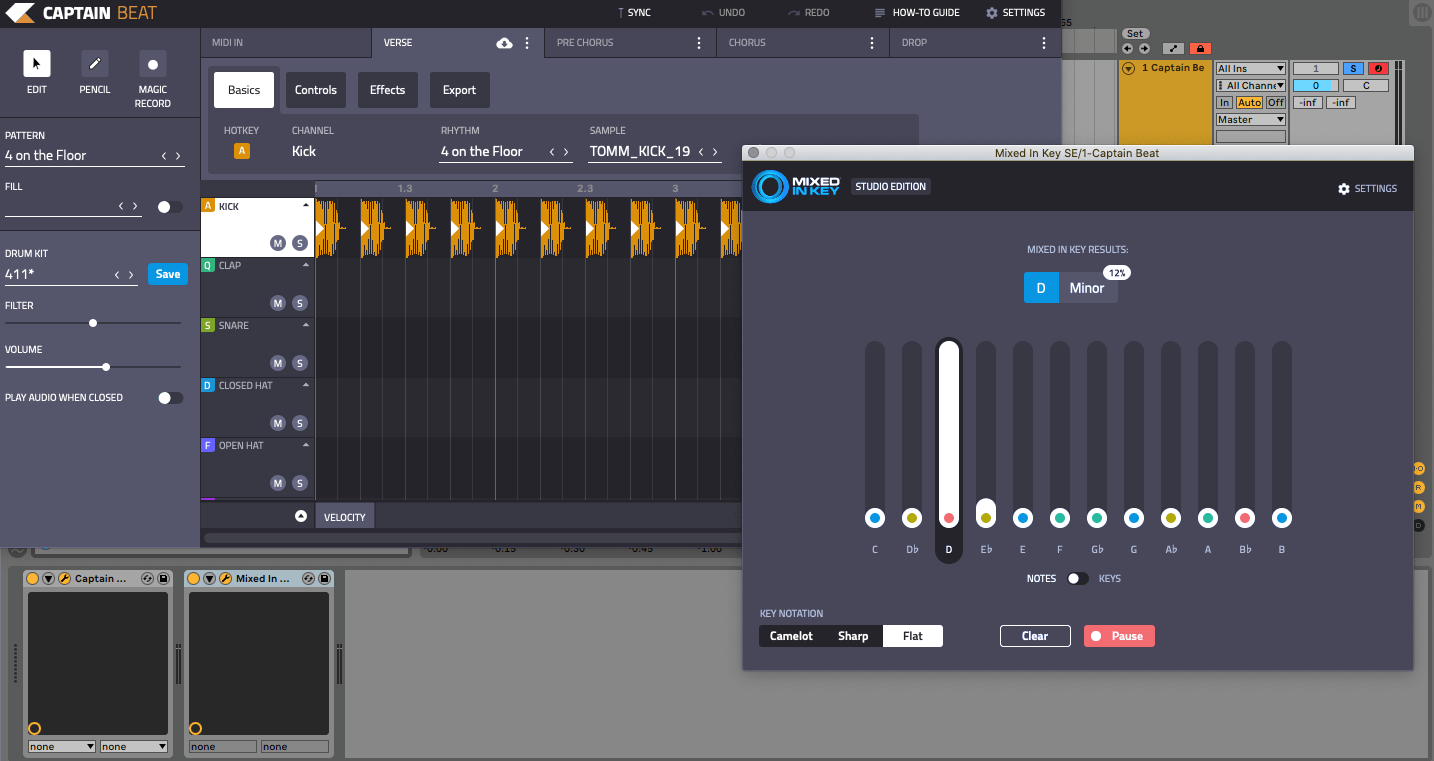Open the Export tab
Viewport: 1434px width, 761px height.
(460, 90)
